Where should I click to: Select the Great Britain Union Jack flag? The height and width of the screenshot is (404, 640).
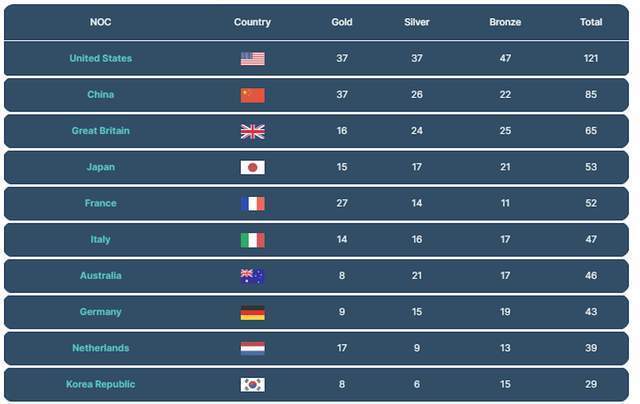[253, 131]
